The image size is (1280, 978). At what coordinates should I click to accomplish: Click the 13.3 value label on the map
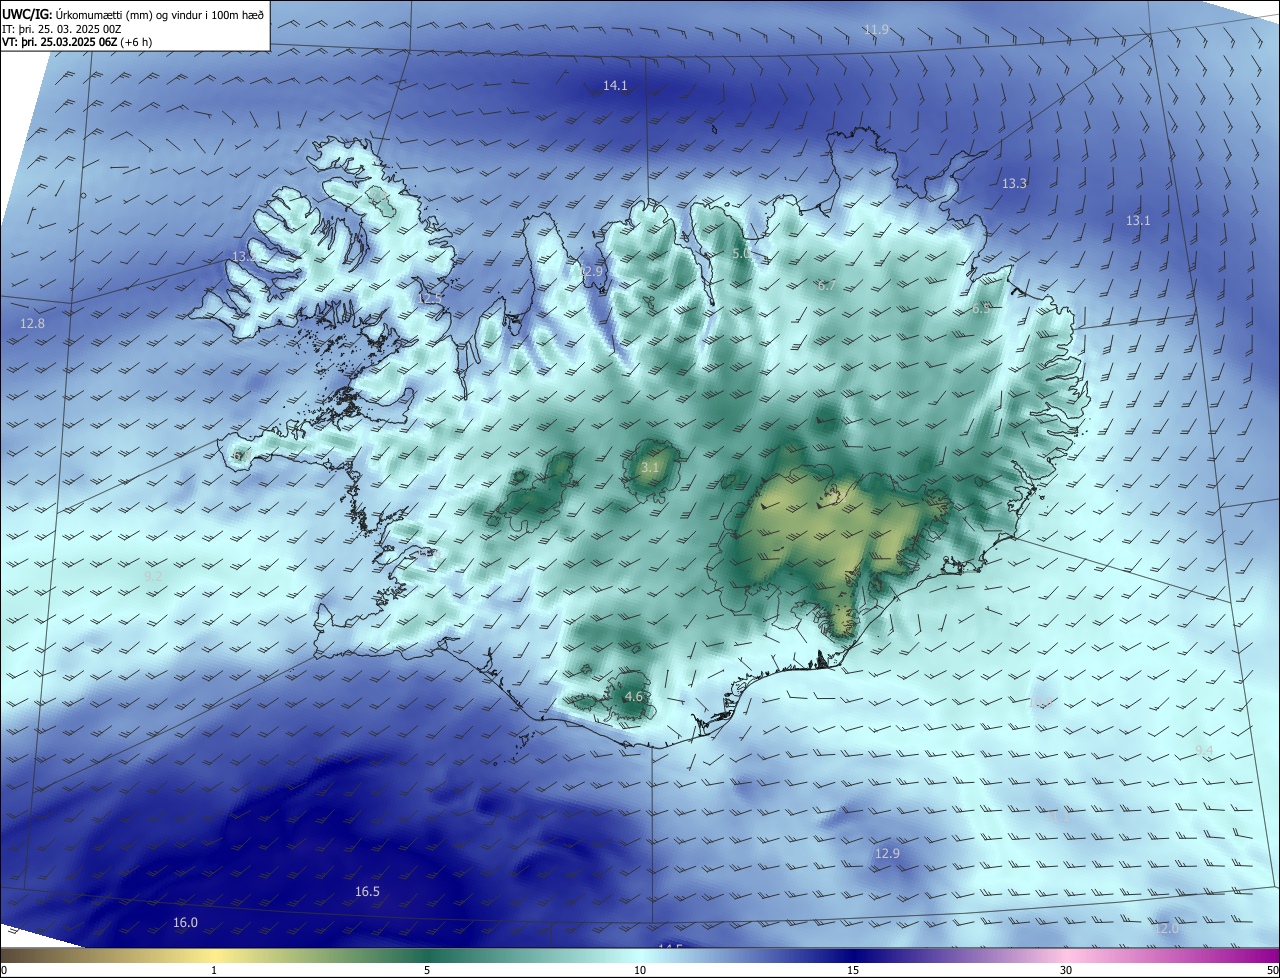coord(1014,183)
